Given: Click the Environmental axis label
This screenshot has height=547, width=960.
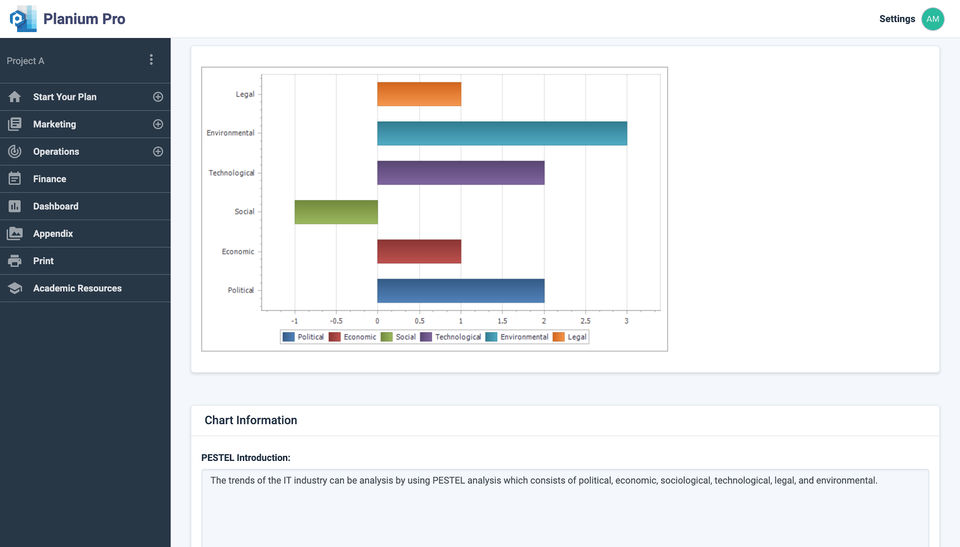Looking at the screenshot, I should click(x=230, y=133).
